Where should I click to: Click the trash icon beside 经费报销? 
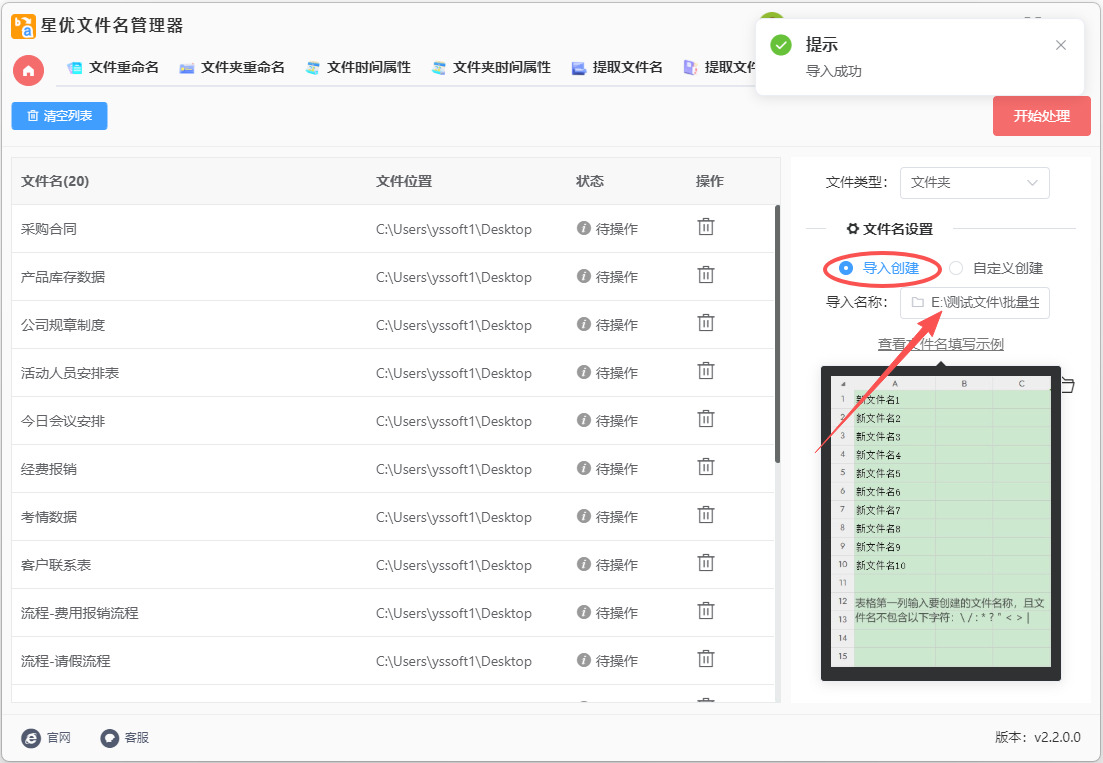[x=706, y=466]
